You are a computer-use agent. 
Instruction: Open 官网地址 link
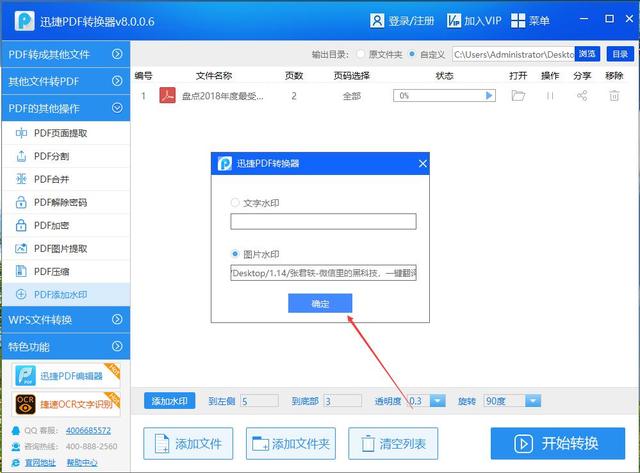click(40, 463)
